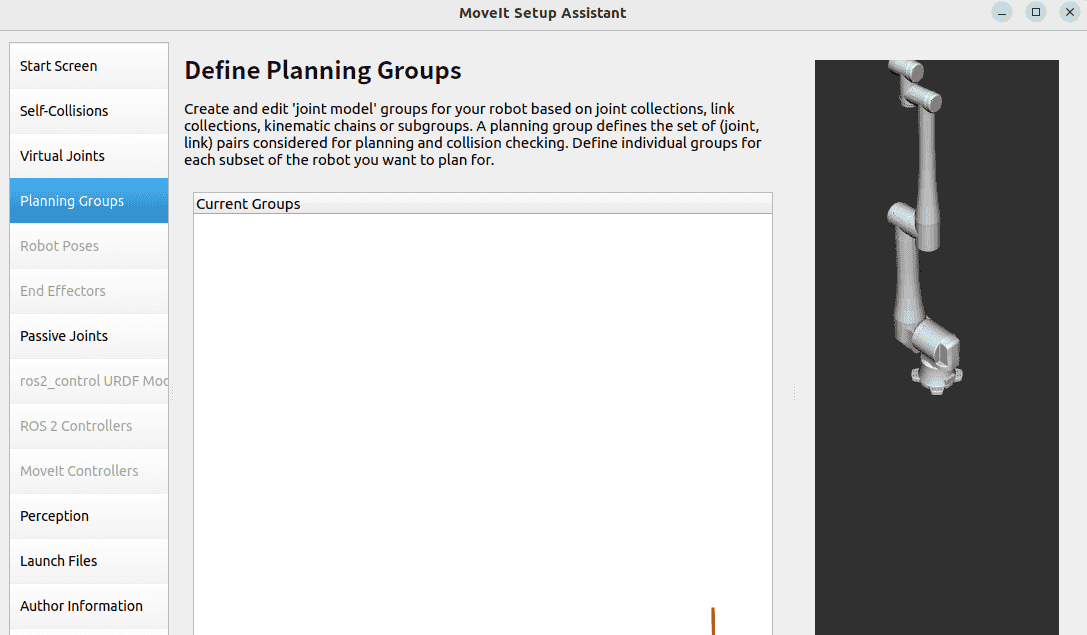Go to the Perception step
The height and width of the screenshot is (635, 1087).
(89, 516)
